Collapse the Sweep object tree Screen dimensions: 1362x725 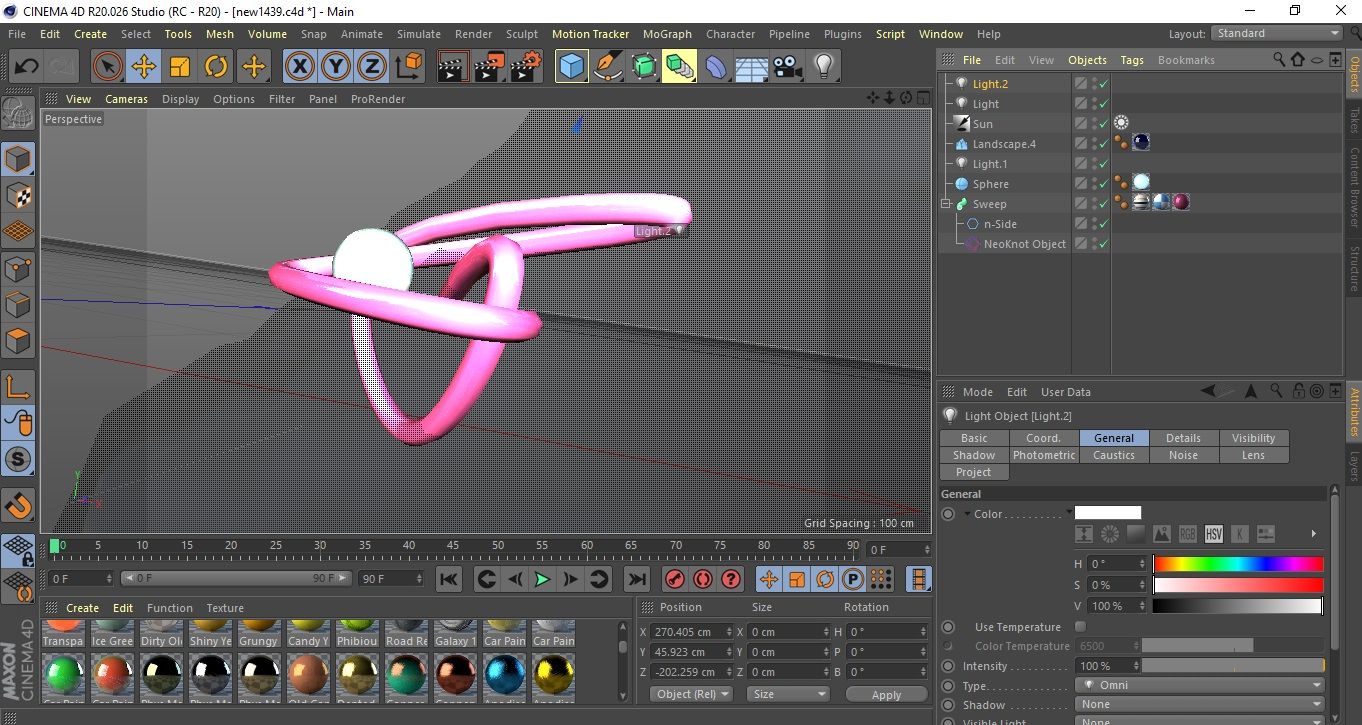pyautogui.click(x=946, y=204)
